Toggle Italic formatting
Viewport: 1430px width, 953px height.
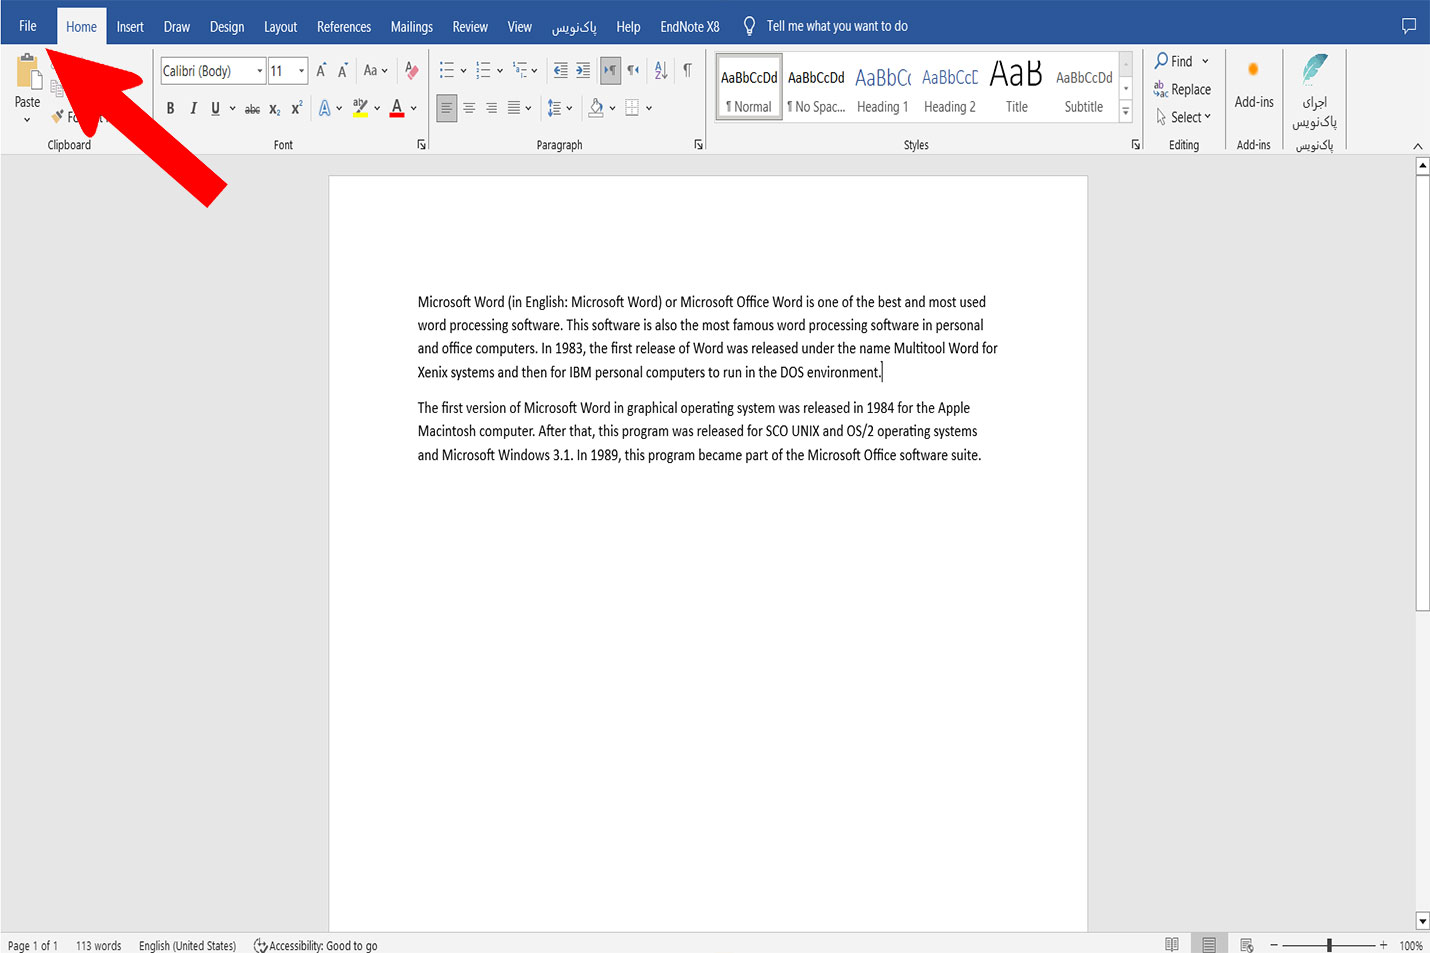(193, 108)
